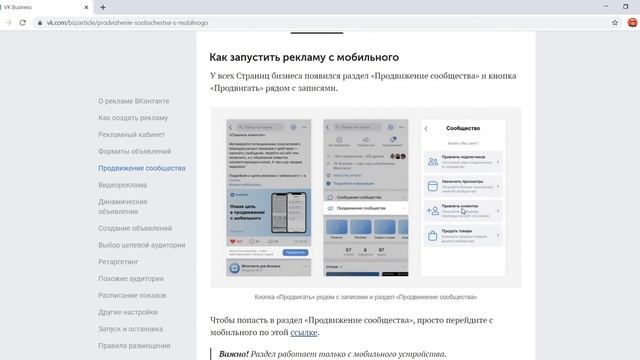Open 'Видеореклама' sidebar item
Viewport: 640px width, 360px height.
tap(122, 185)
